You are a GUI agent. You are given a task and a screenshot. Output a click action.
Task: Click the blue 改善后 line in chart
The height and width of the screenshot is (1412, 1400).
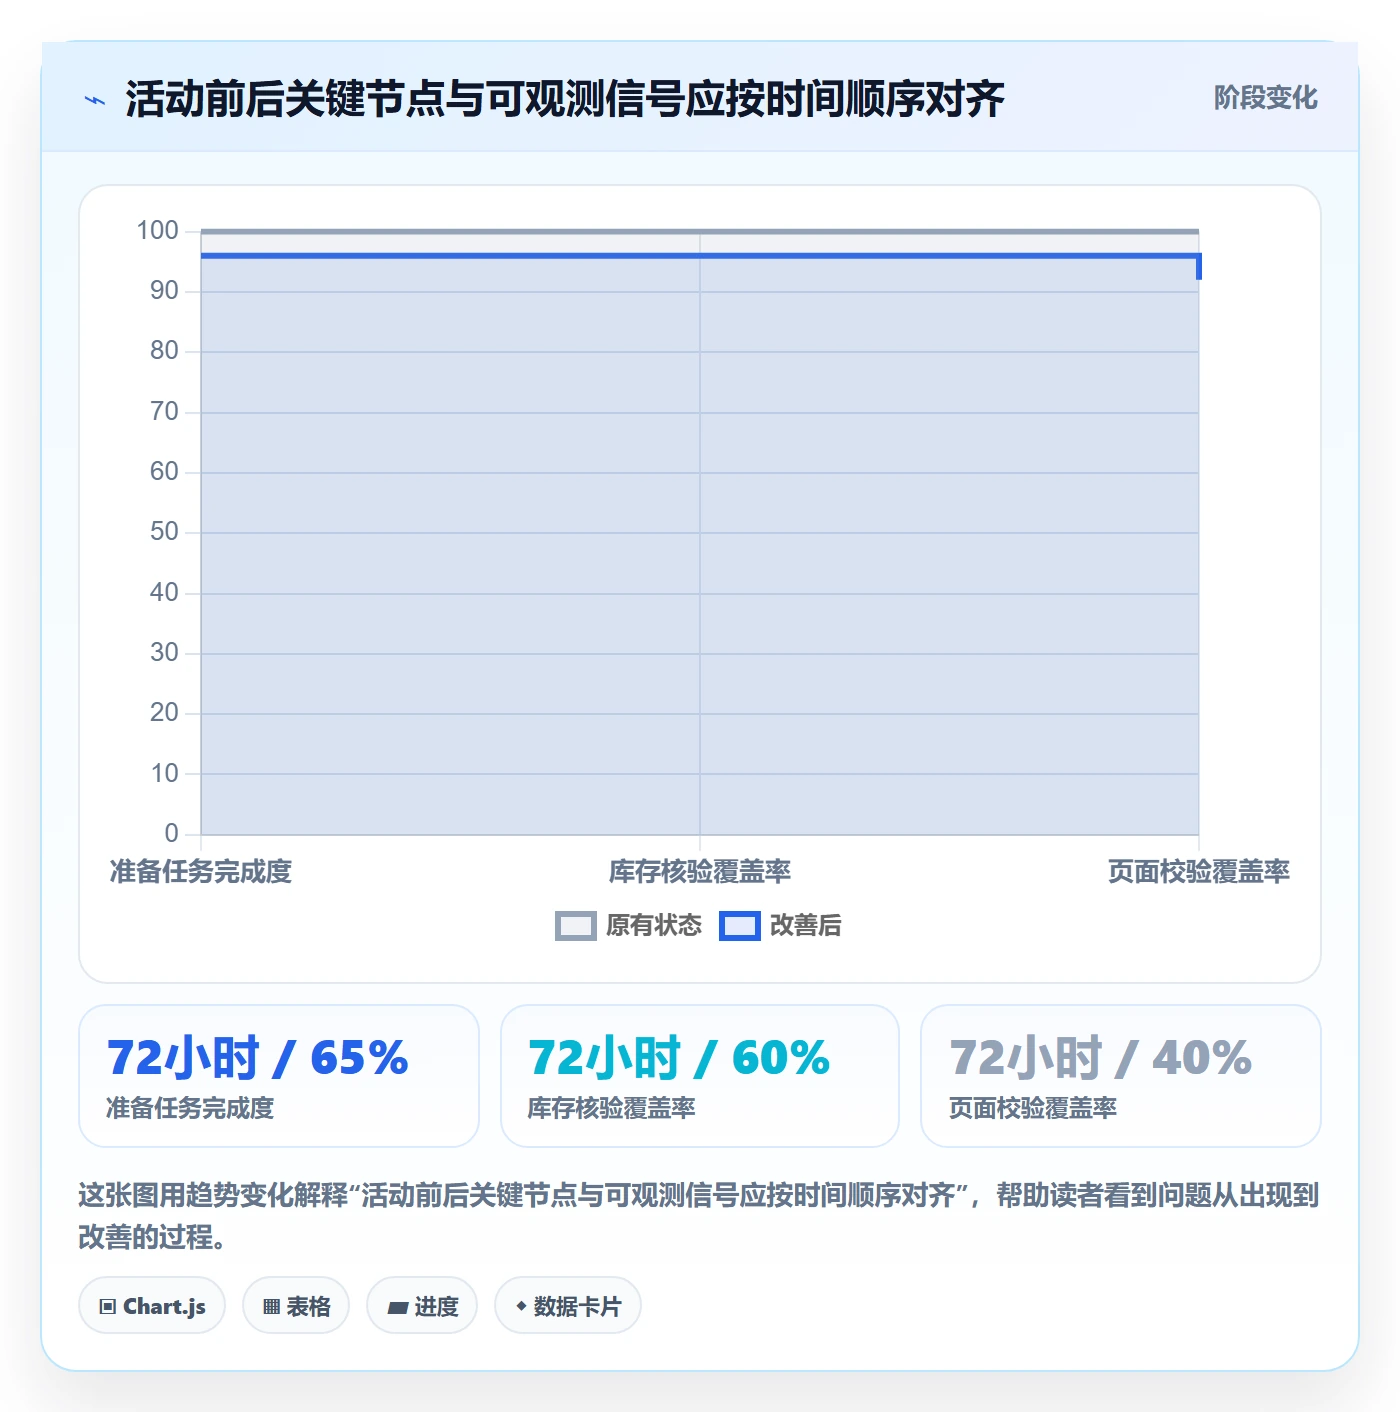point(700,256)
